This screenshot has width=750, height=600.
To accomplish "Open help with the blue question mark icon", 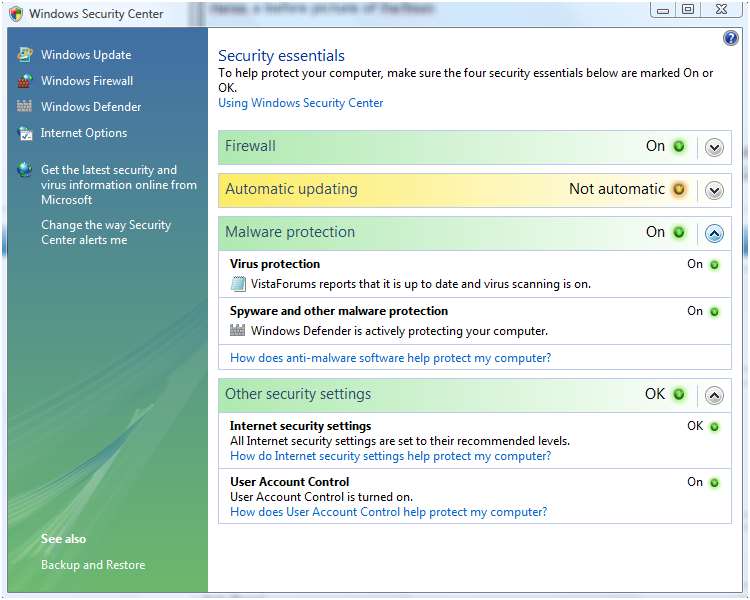I will [730, 38].
